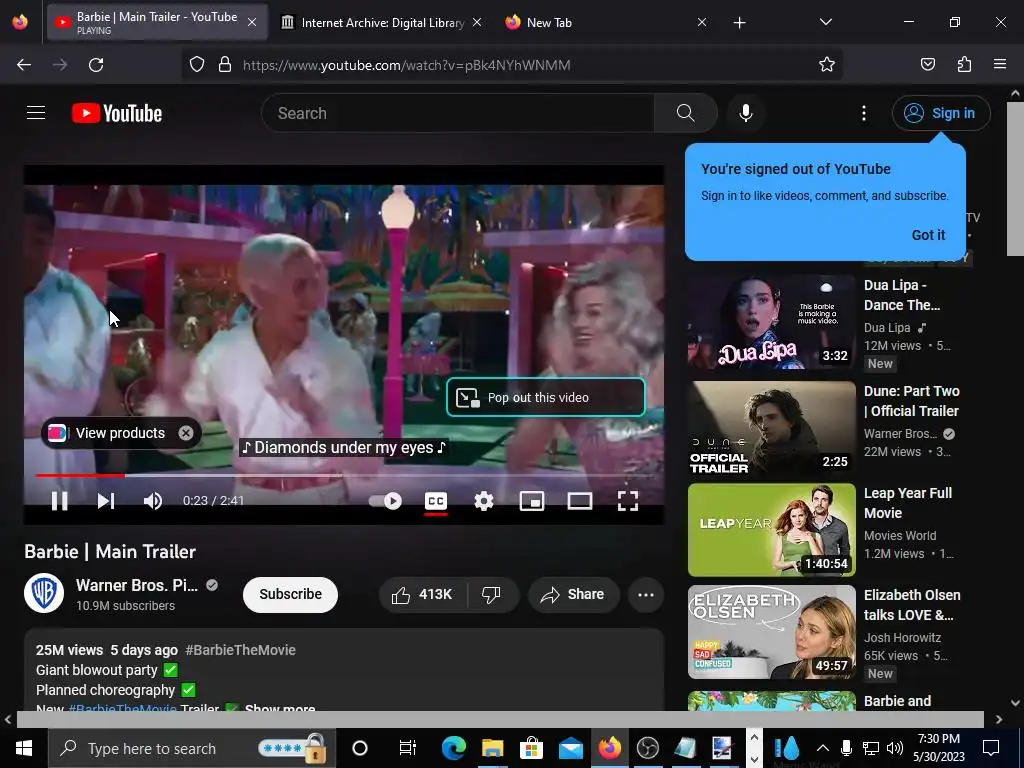Reload the current page
1024x768 pixels.
pyautogui.click(x=96, y=65)
